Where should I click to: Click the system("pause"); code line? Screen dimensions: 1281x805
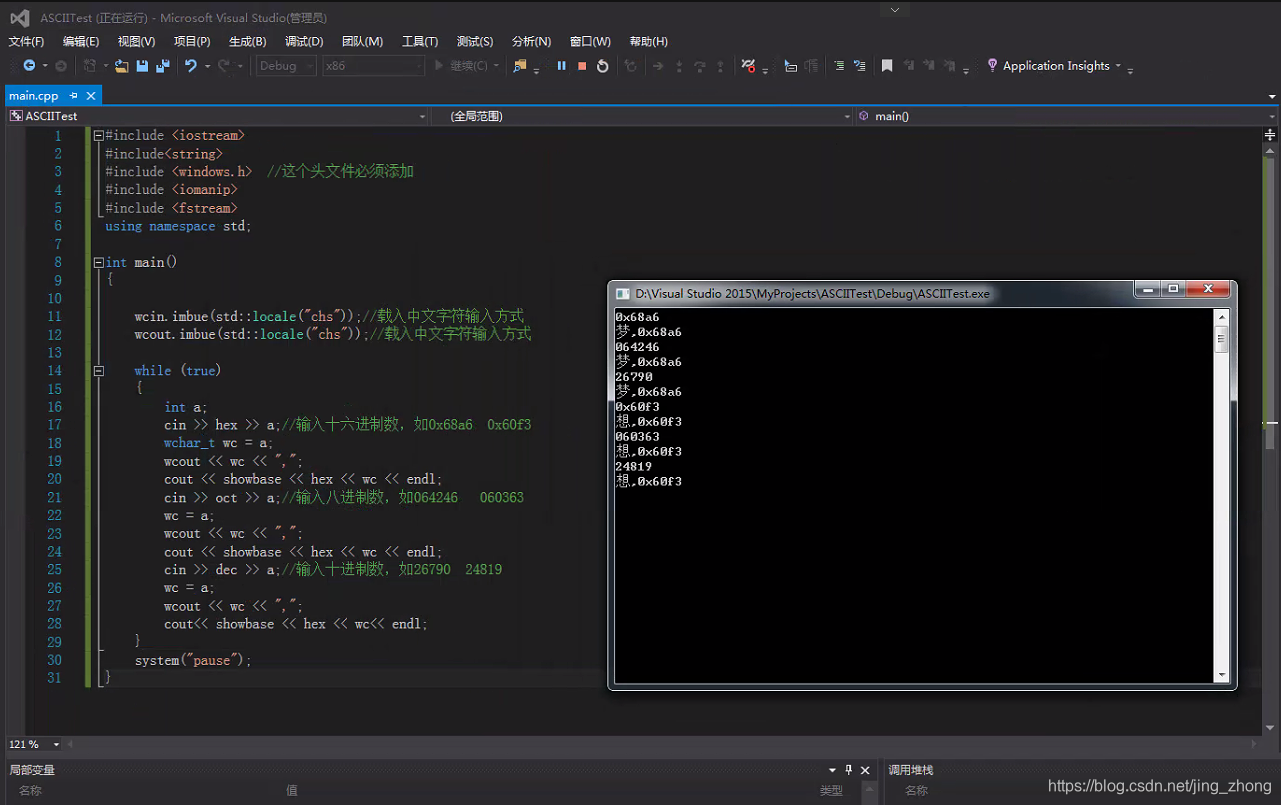click(x=194, y=660)
